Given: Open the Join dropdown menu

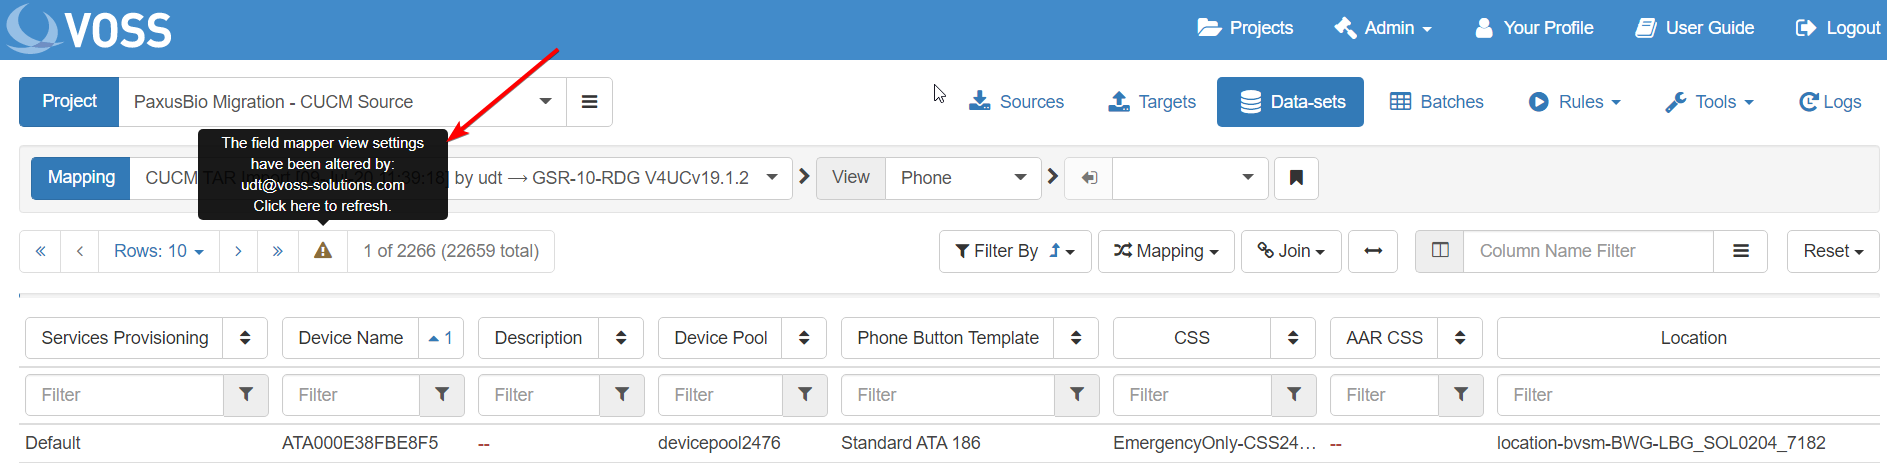Looking at the screenshot, I should [1290, 251].
